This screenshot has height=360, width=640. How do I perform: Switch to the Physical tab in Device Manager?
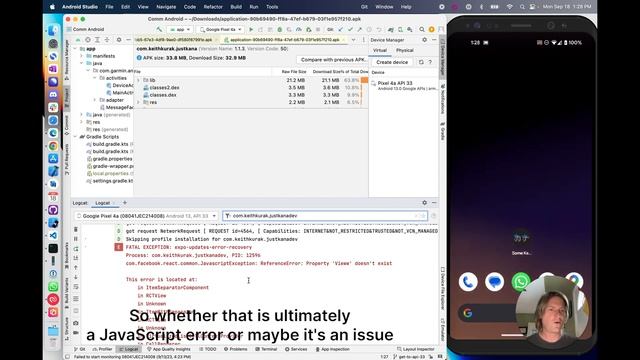[404, 50]
